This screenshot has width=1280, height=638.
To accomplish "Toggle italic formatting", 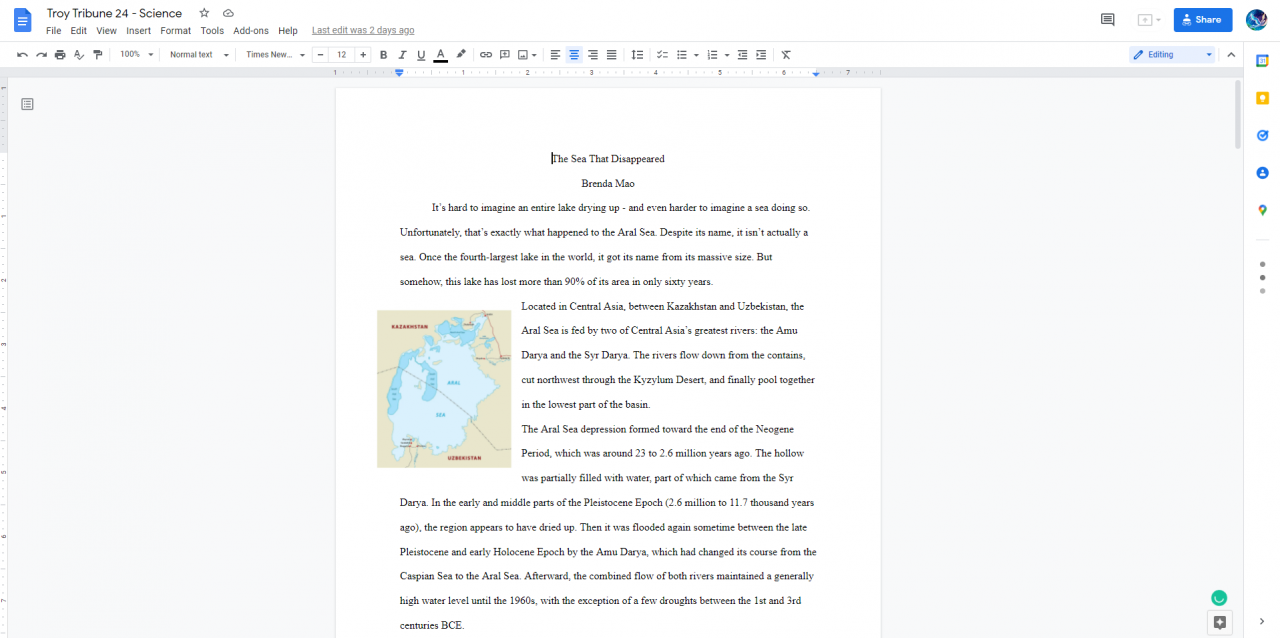I will click(402, 55).
